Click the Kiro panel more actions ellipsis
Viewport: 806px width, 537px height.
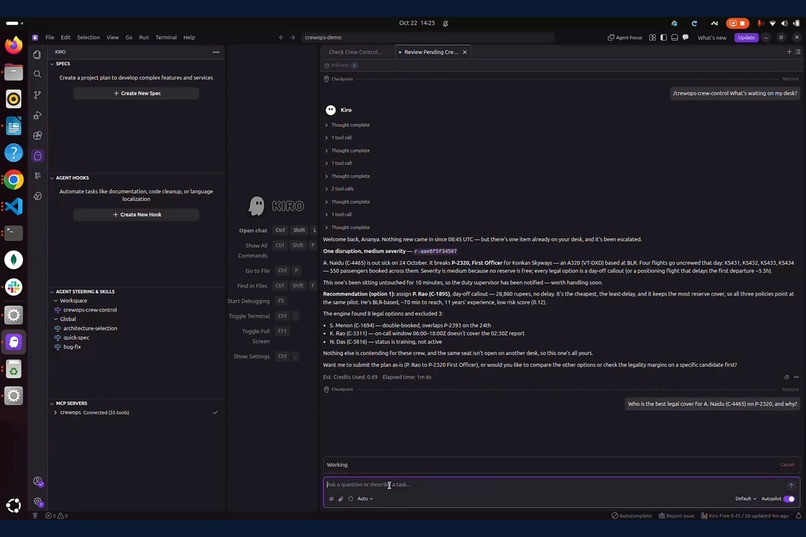coord(216,52)
